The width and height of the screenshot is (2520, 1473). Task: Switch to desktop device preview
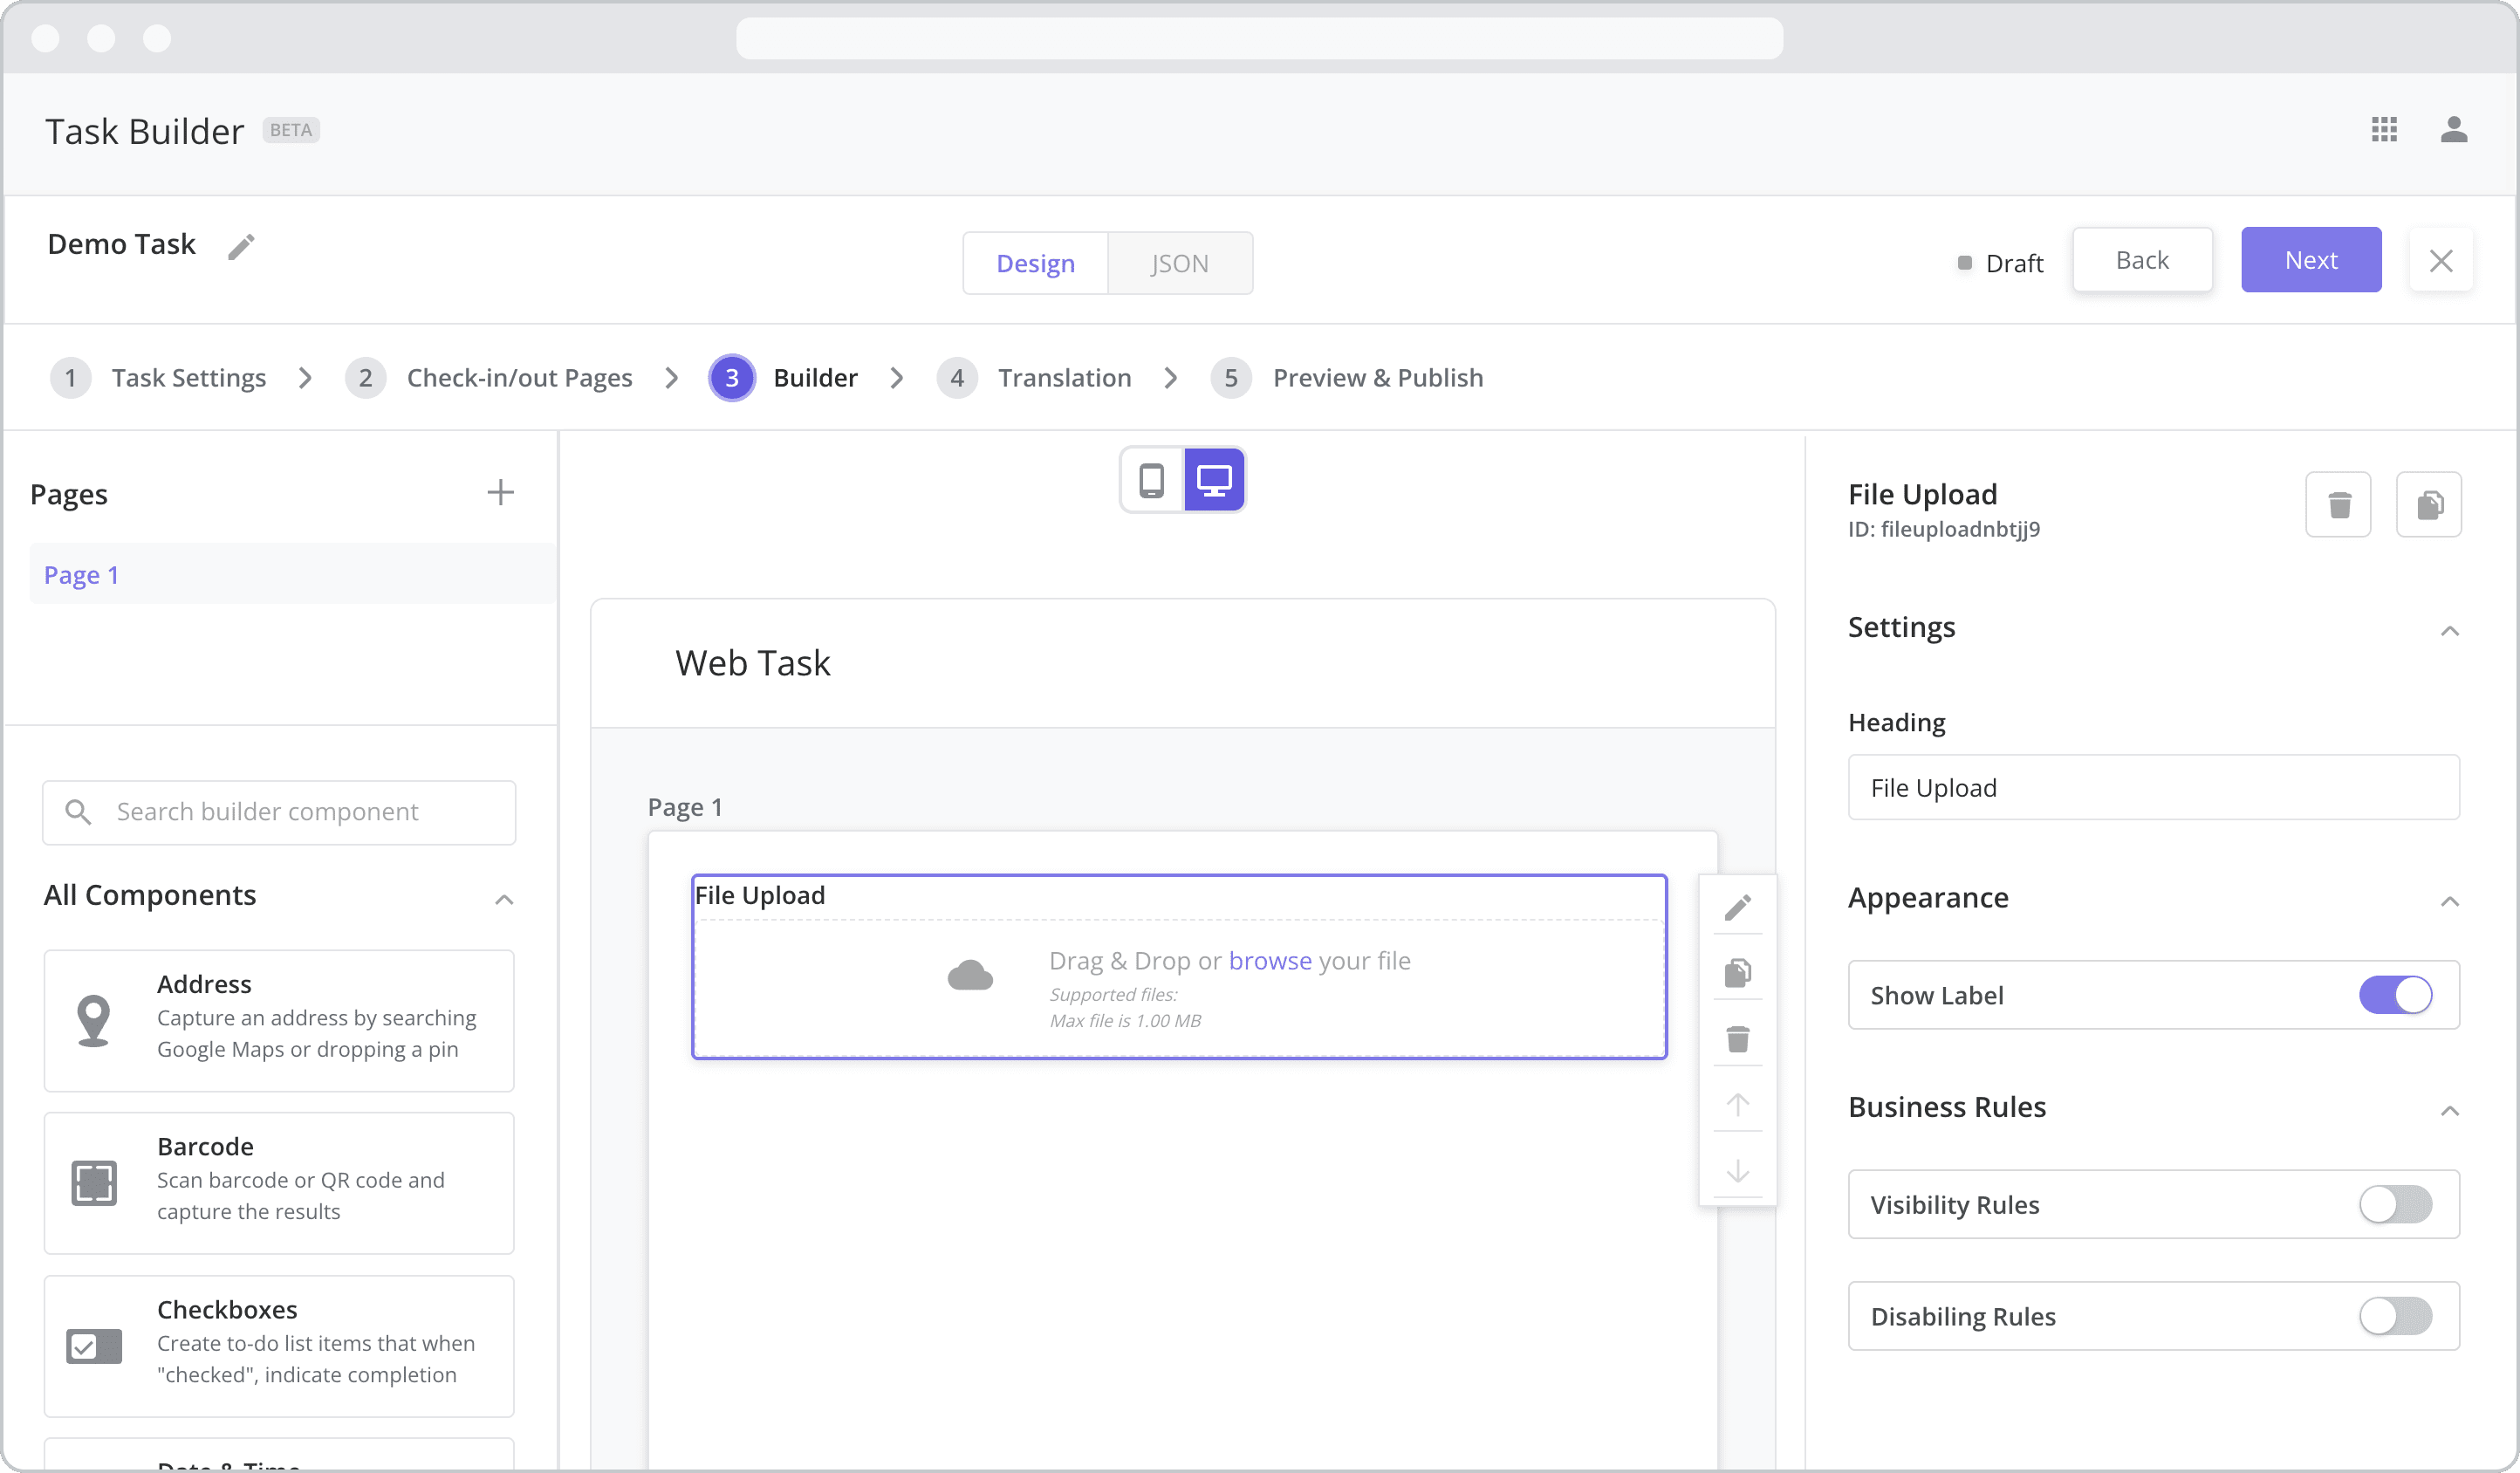point(1214,481)
